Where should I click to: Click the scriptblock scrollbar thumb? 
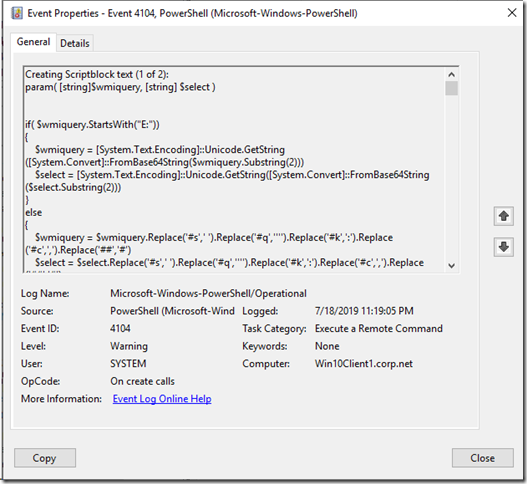point(451,88)
